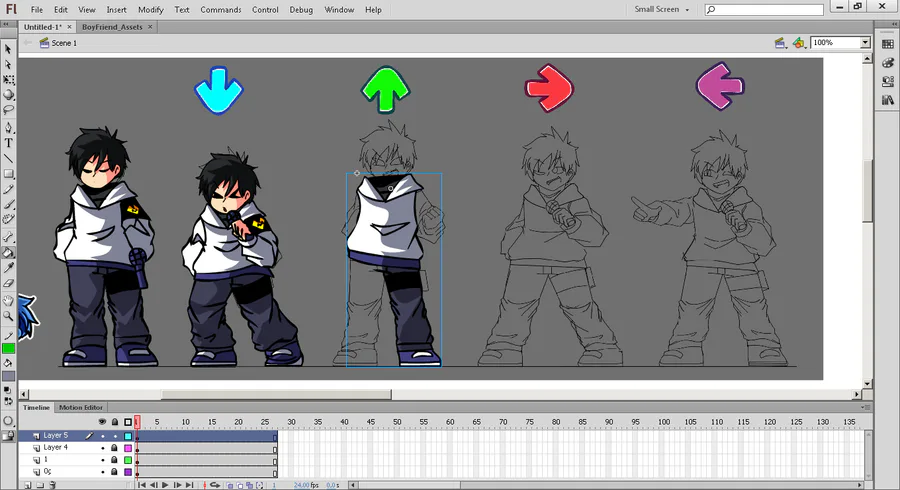Screen dimensions: 900x490
Task: Select the Free Transform tool
Action: (9, 80)
